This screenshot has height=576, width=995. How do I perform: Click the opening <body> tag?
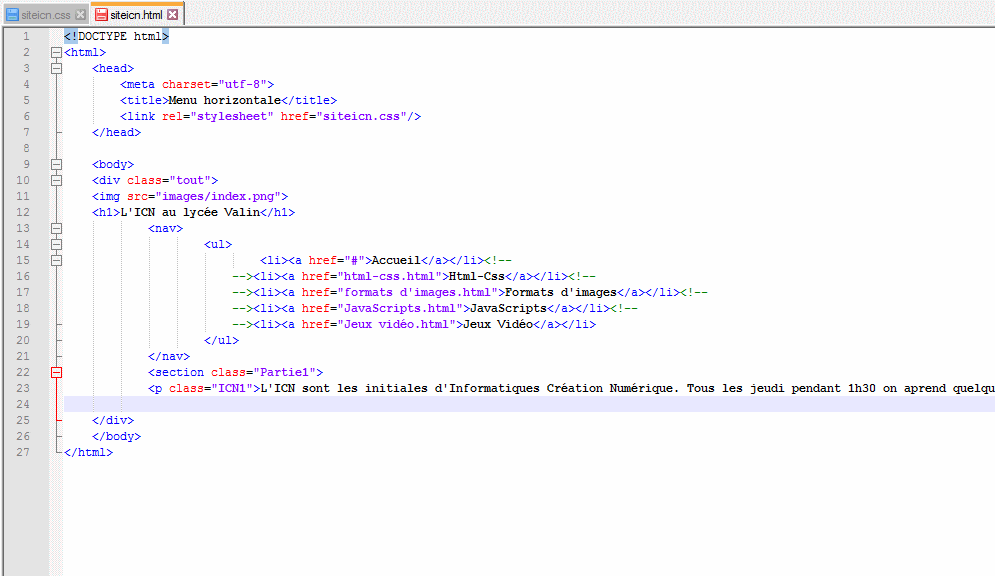click(113, 164)
